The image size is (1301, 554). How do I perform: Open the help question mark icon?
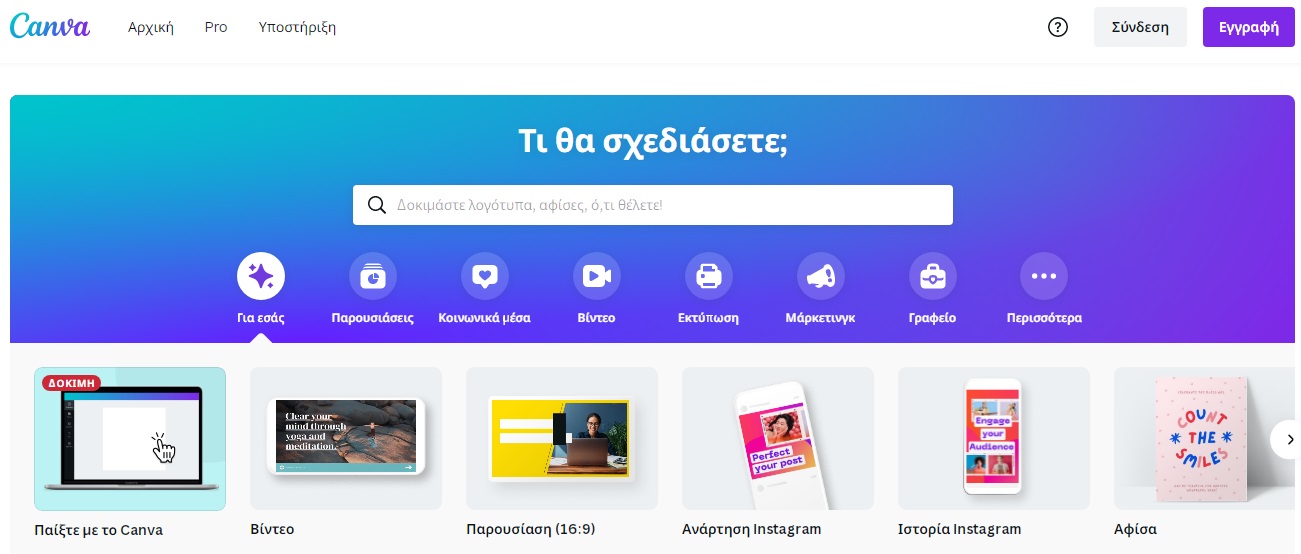[1057, 27]
